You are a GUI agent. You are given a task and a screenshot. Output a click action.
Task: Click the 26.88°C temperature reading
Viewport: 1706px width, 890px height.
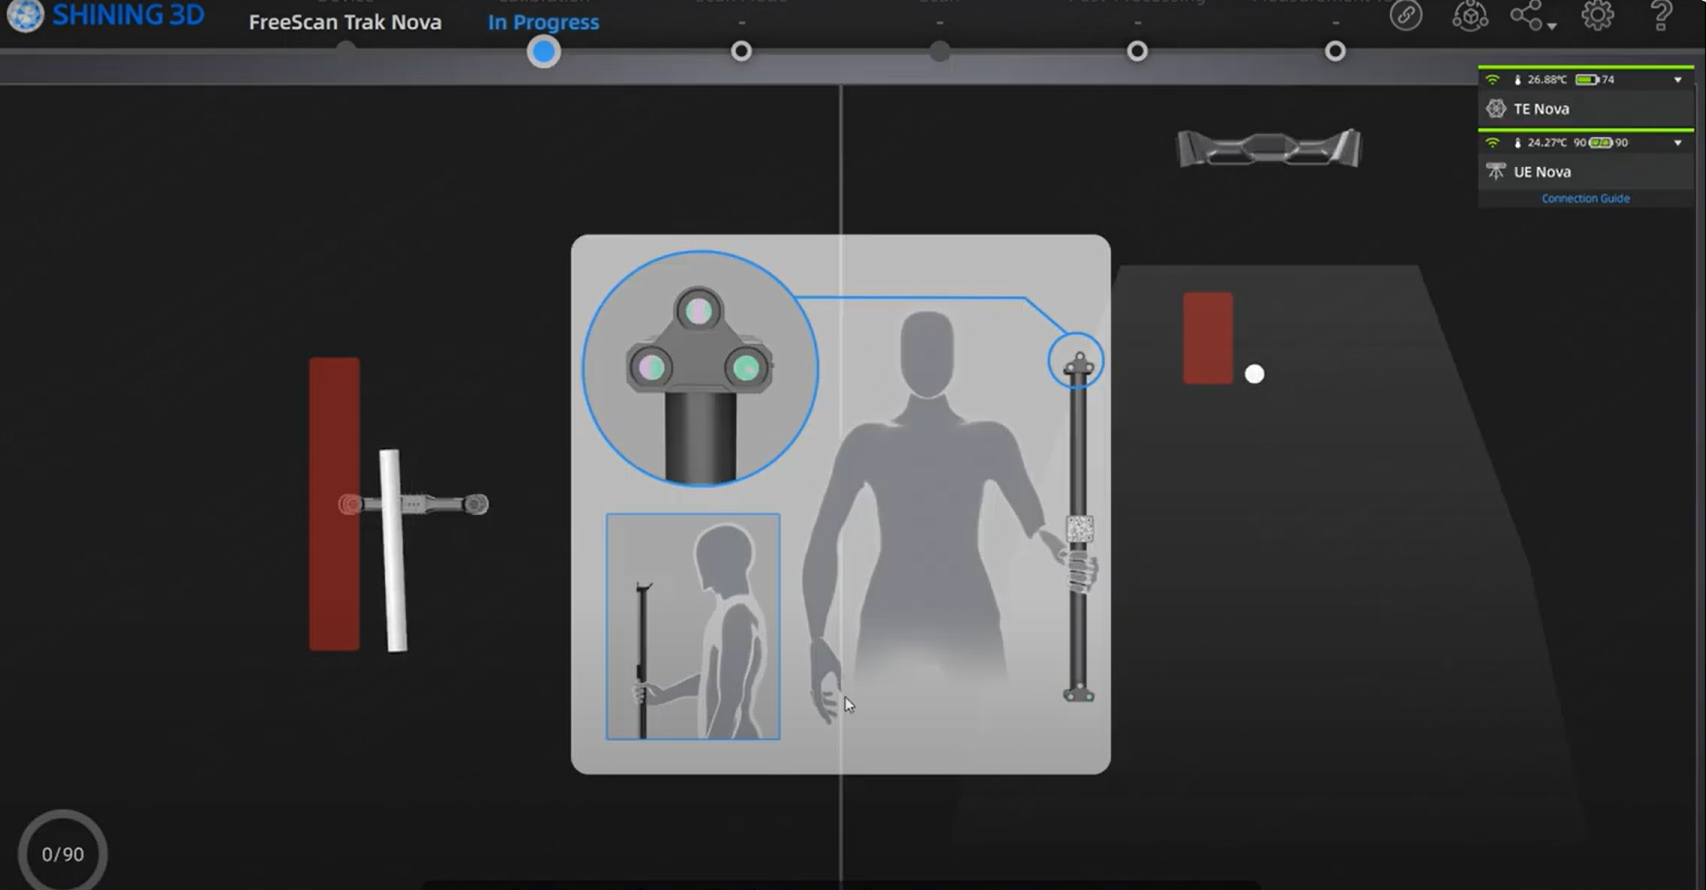pos(1547,79)
